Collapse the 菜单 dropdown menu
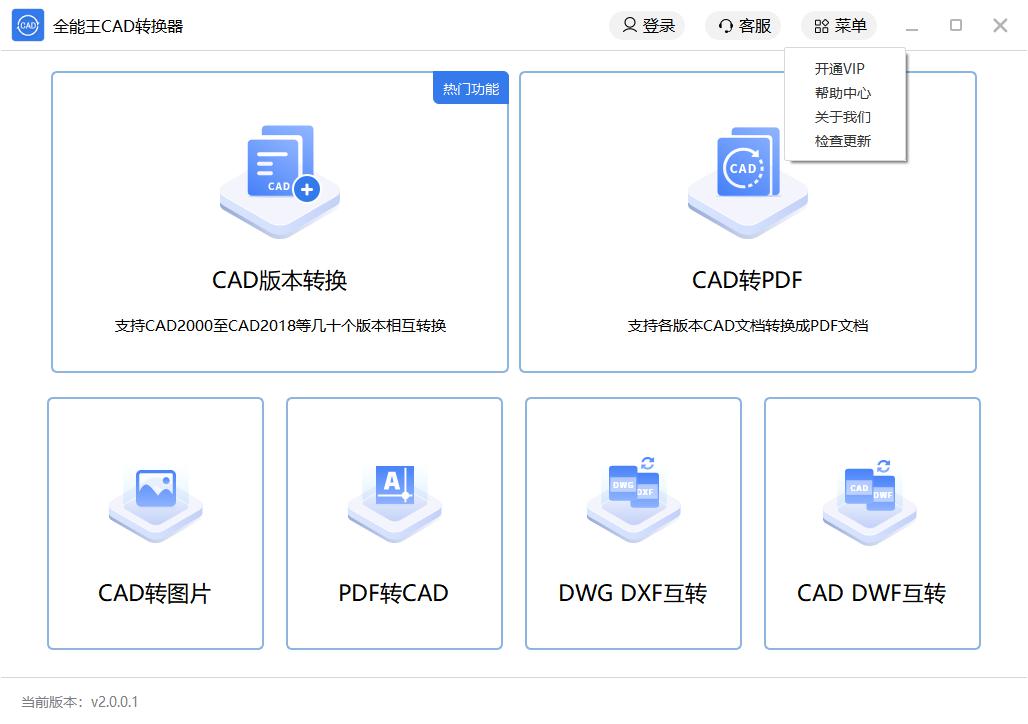This screenshot has height=724, width=1028. click(840, 26)
